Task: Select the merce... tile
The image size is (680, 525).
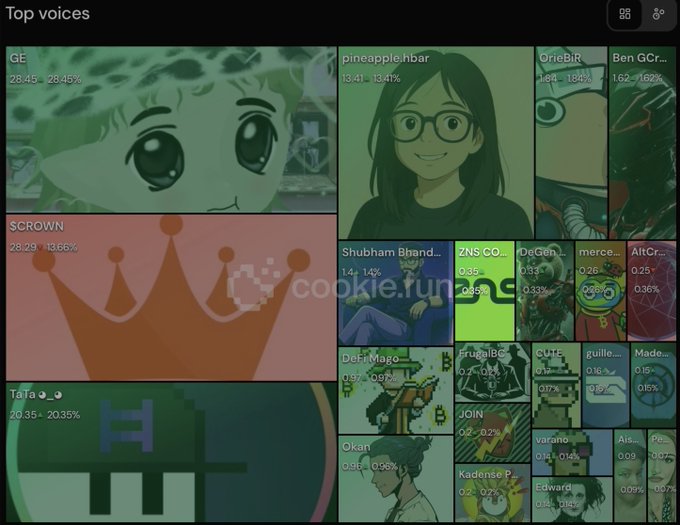Action: click(x=600, y=291)
